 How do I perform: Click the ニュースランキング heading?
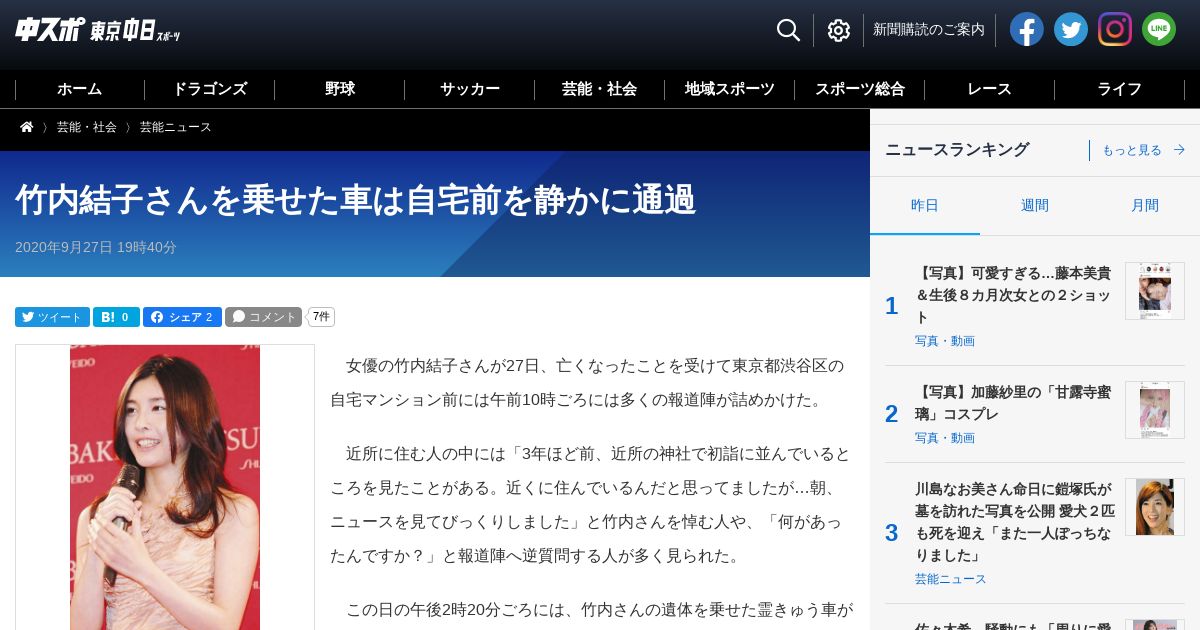click(957, 150)
